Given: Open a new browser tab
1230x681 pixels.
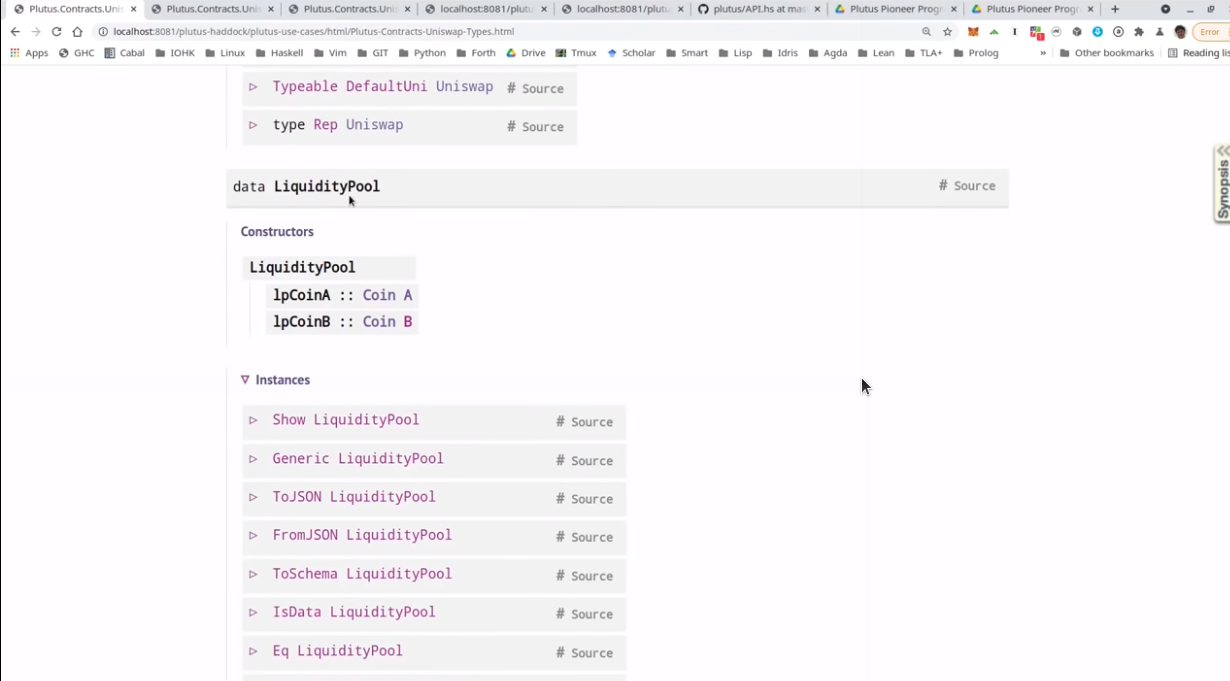Looking at the screenshot, I should (x=1115, y=9).
